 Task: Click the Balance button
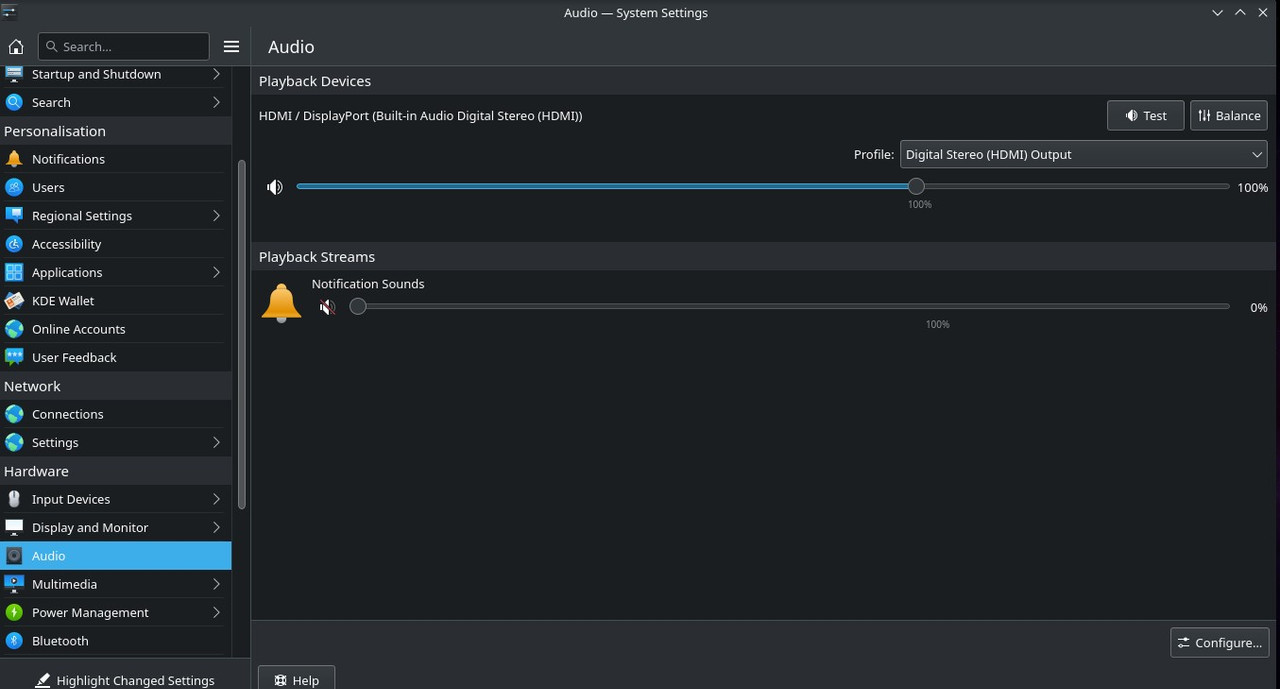click(1228, 115)
